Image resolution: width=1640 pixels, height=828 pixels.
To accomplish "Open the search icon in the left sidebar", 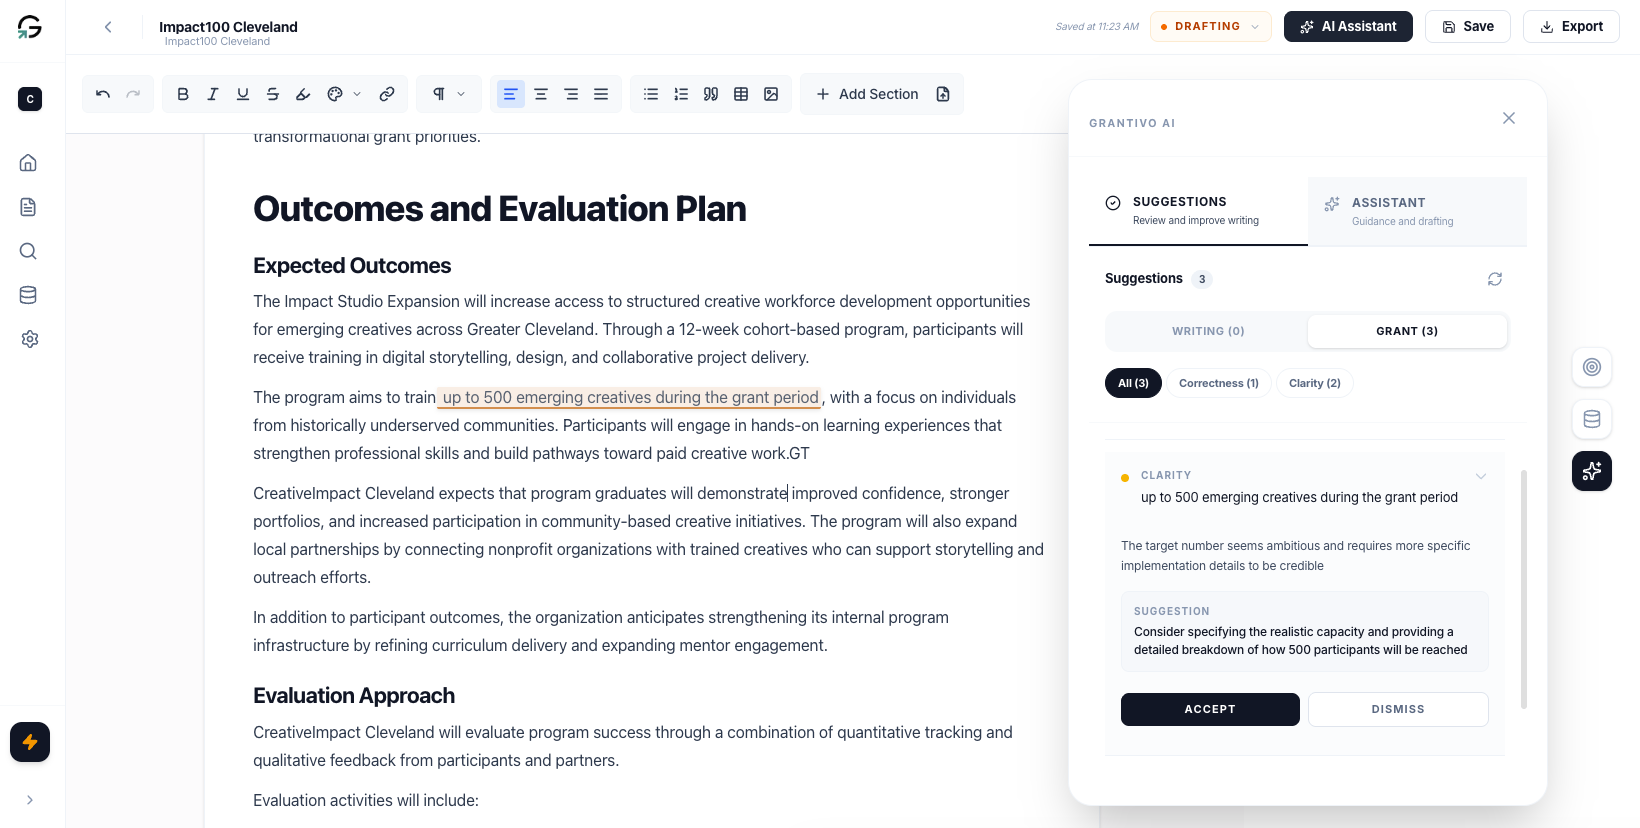I will (x=28, y=251).
